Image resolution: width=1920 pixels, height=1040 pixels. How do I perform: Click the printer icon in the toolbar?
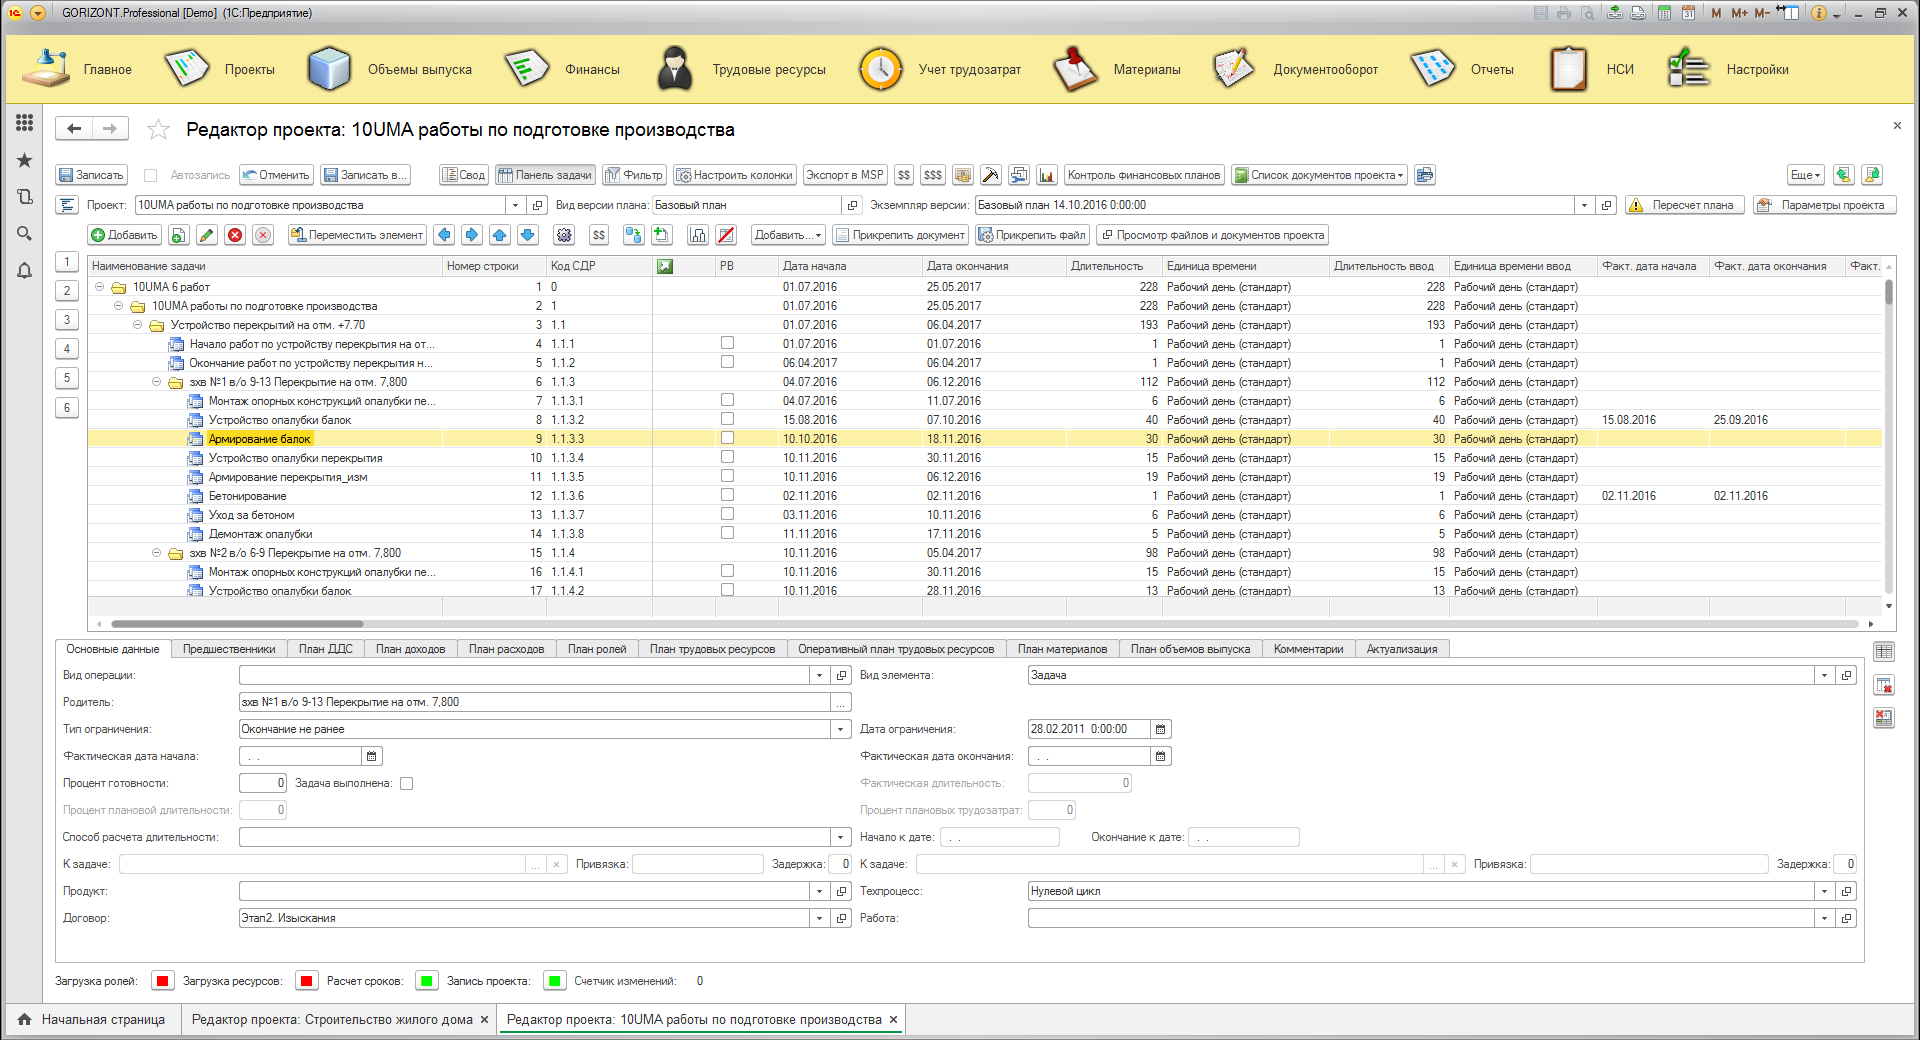pyautogui.click(x=1425, y=175)
